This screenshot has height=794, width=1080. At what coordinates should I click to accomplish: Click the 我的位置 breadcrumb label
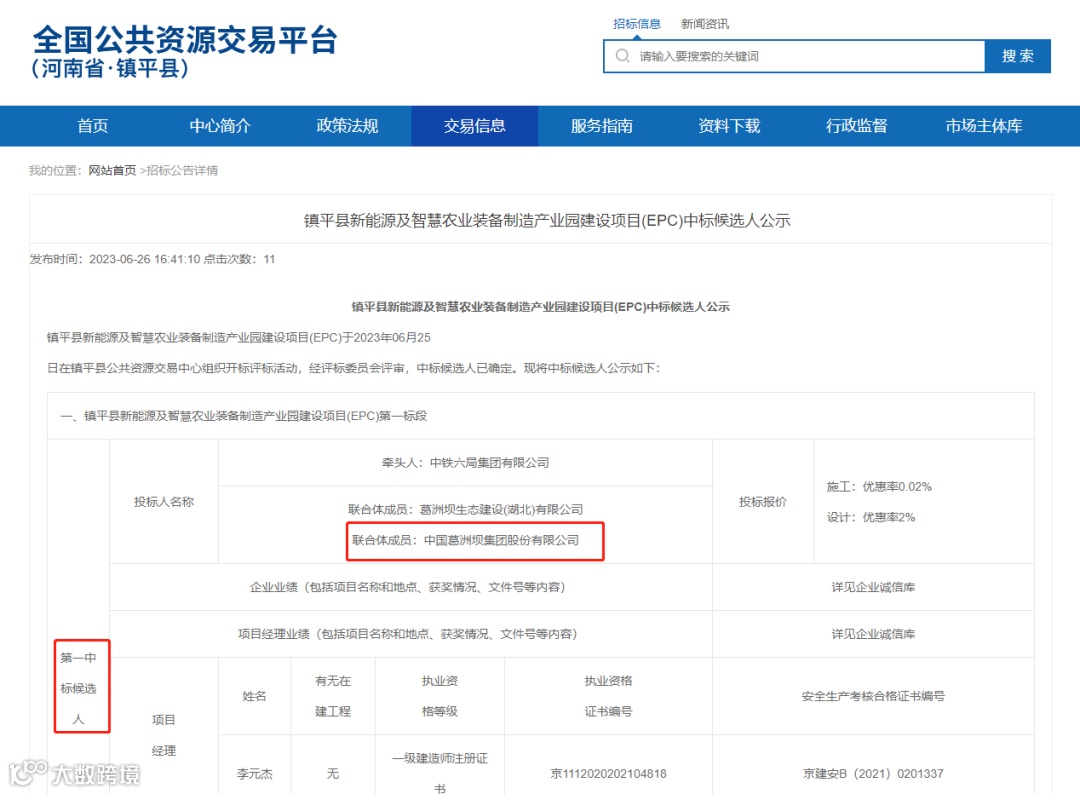[55, 170]
